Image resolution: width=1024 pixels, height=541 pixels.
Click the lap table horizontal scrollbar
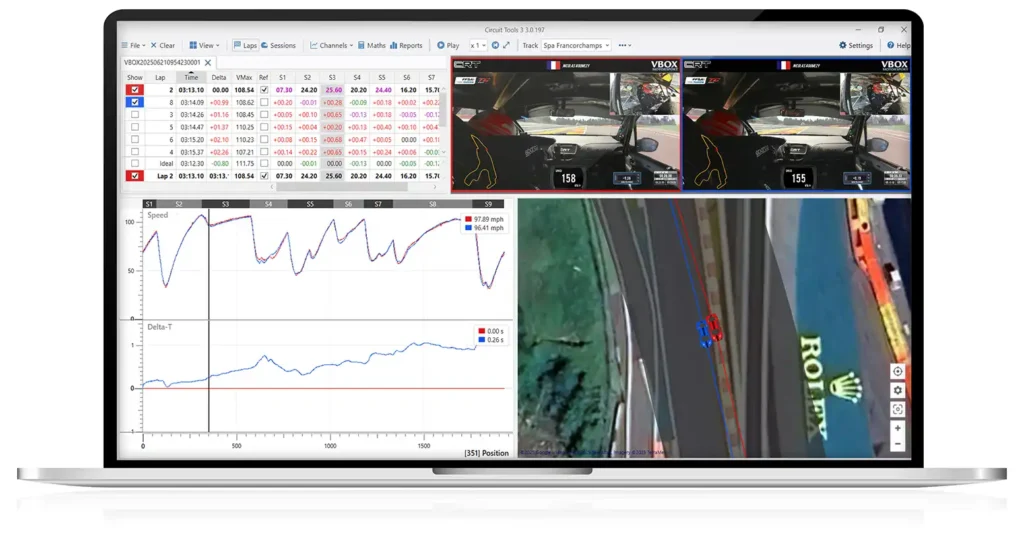(x=342, y=187)
